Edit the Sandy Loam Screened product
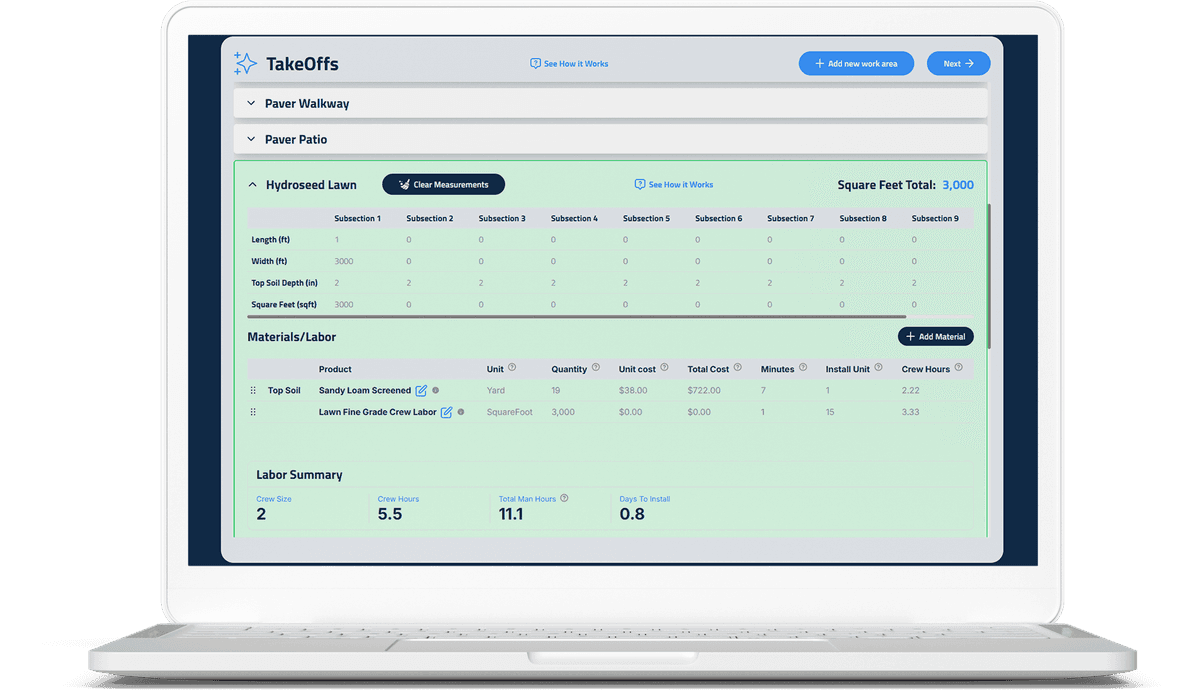This screenshot has width=1200, height=690. (x=421, y=390)
